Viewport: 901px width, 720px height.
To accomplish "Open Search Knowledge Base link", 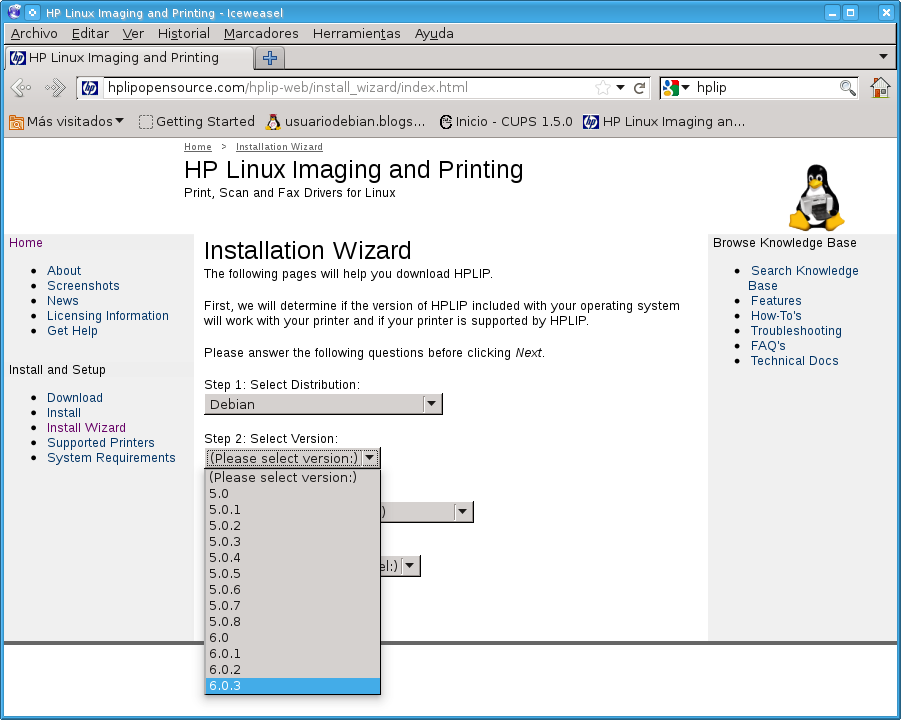I will pos(804,278).
